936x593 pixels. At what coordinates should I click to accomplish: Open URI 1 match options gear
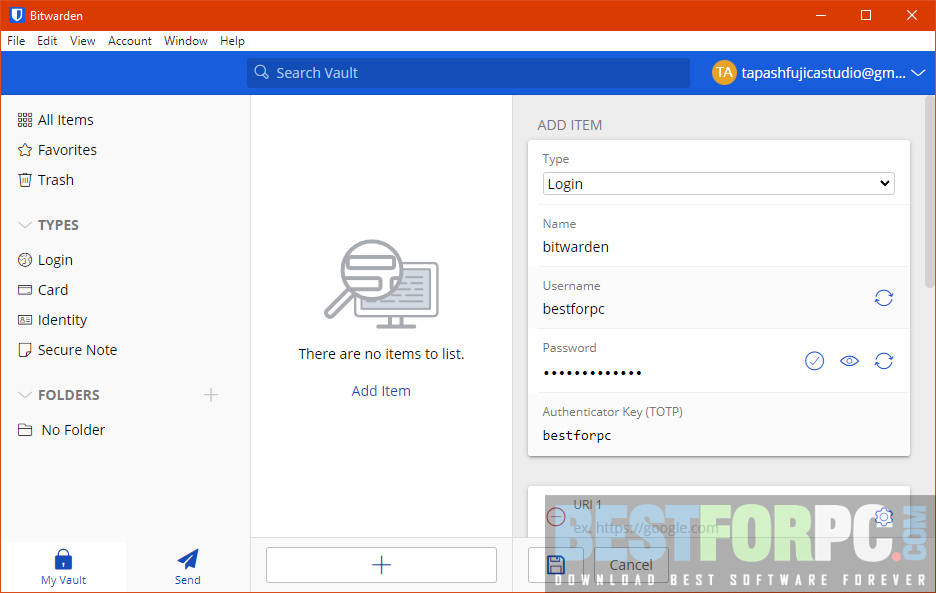883,517
